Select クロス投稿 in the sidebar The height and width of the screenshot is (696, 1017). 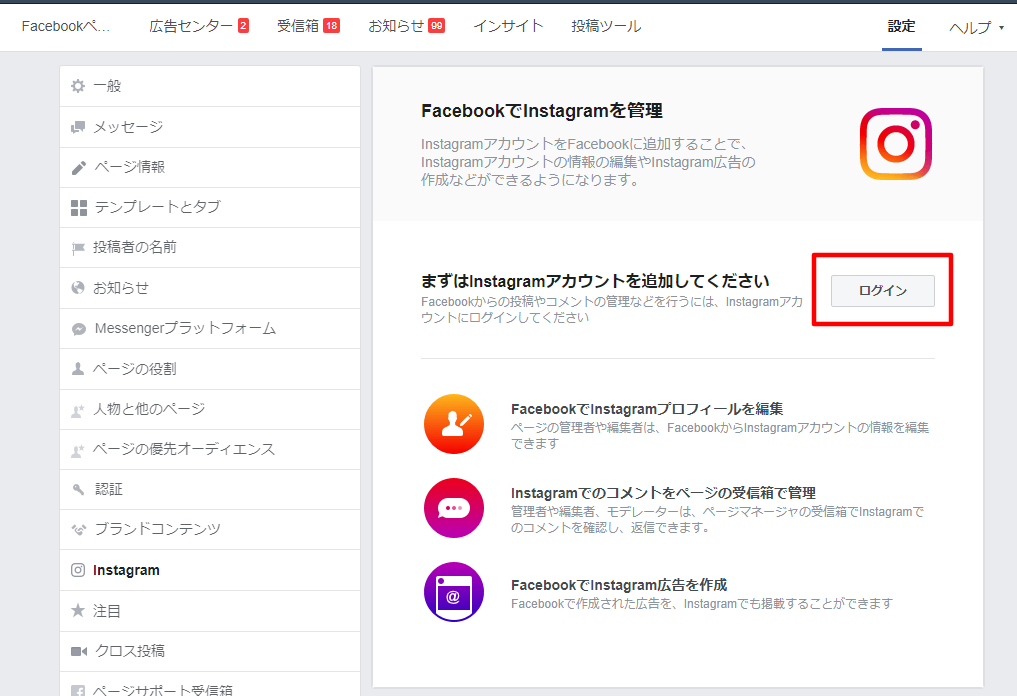tap(210, 651)
